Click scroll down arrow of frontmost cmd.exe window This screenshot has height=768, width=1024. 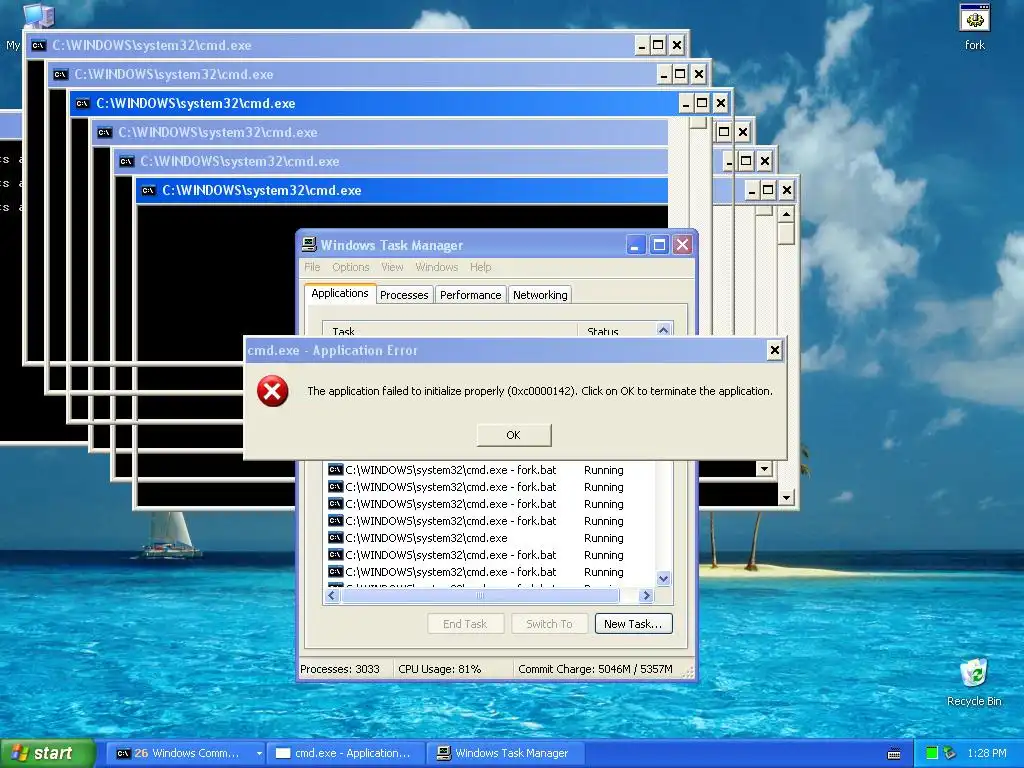786,498
